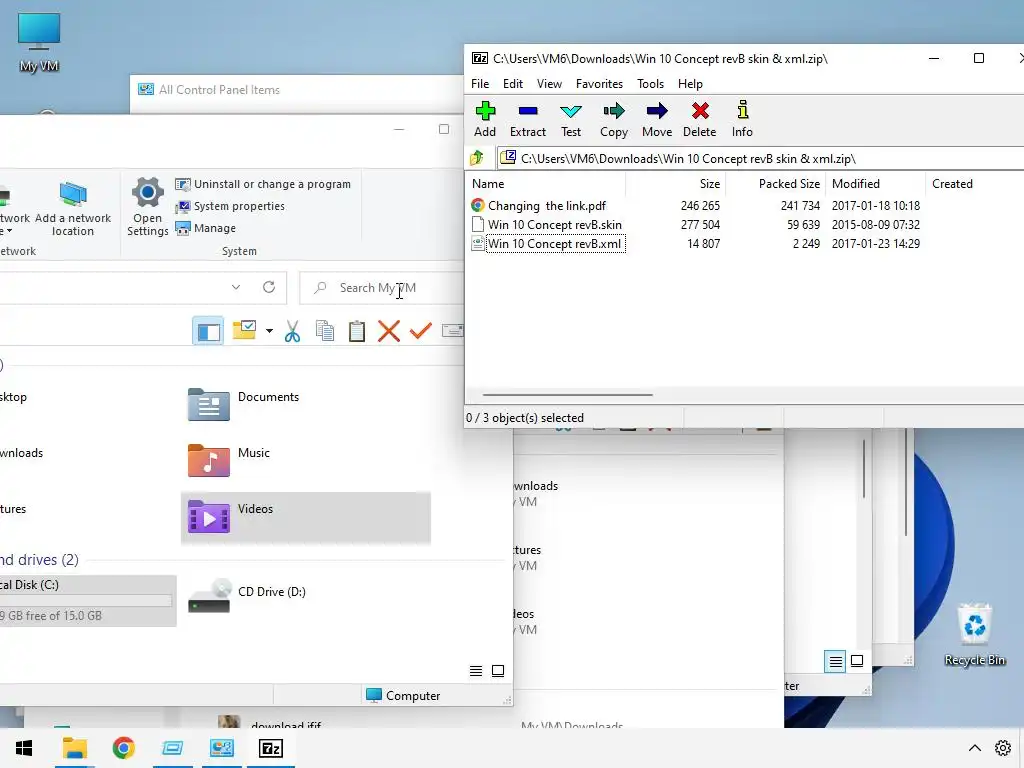Run Test on the archive in 7-Zip
1024x768 pixels.
coord(571,120)
